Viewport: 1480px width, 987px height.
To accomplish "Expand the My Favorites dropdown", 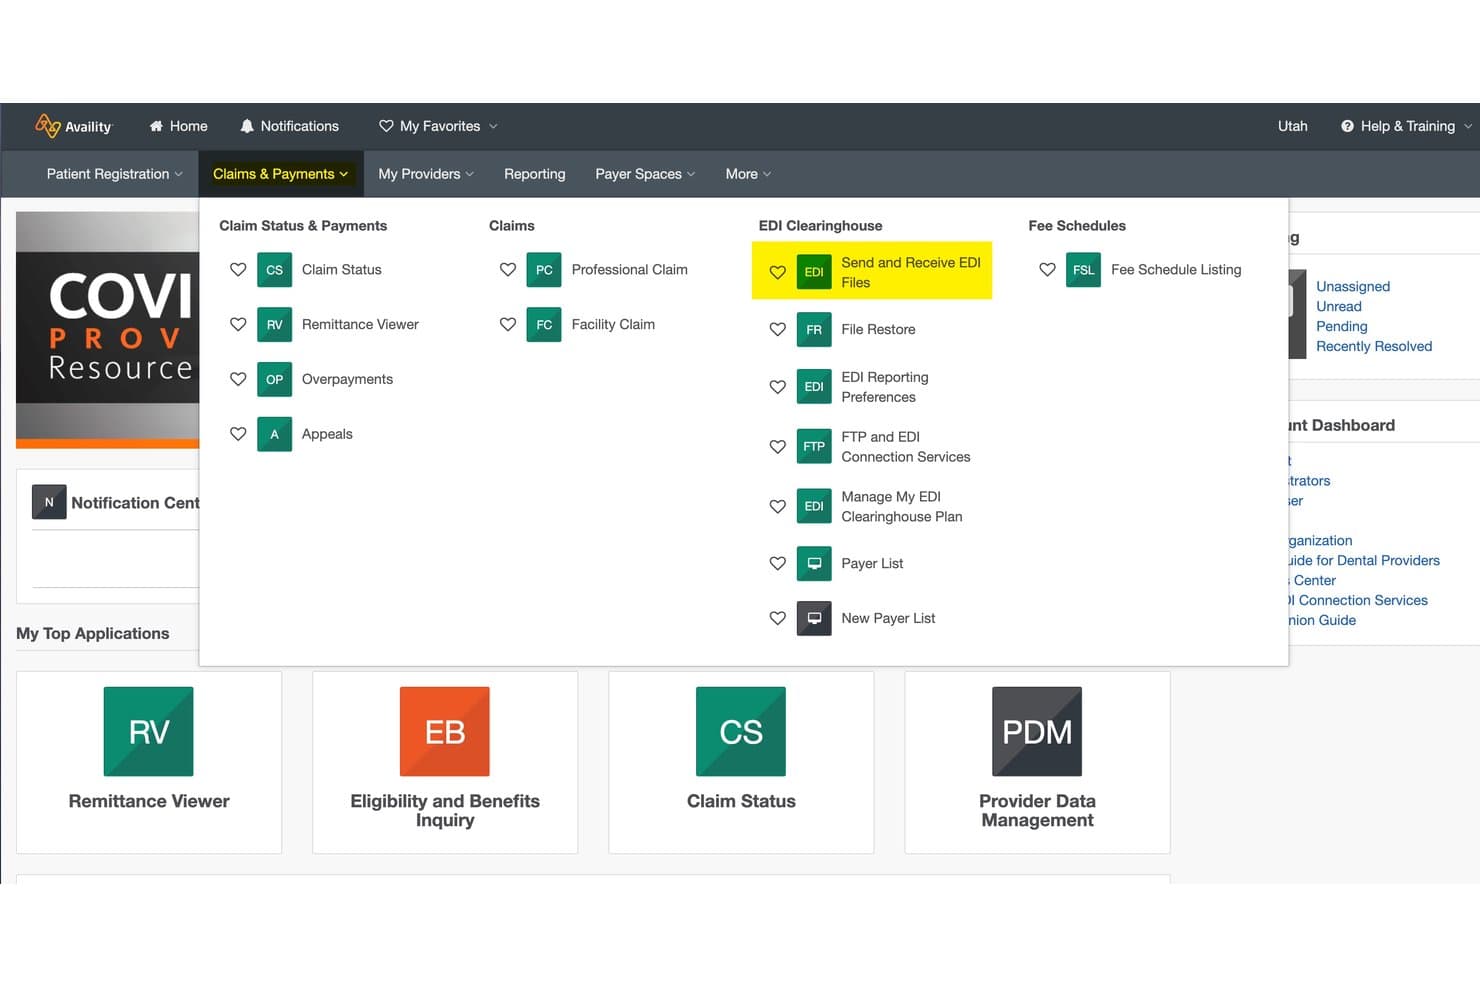I will coord(438,126).
